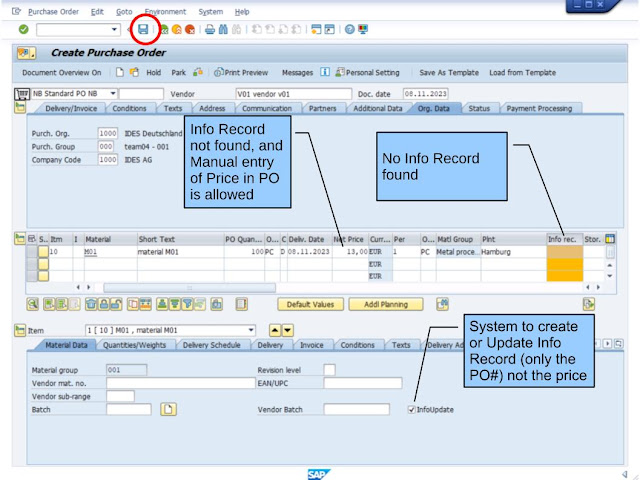This screenshot has height=480, width=640.
Task: Click the Vendor field showing V01 vendor v01
Action: (x=293, y=94)
